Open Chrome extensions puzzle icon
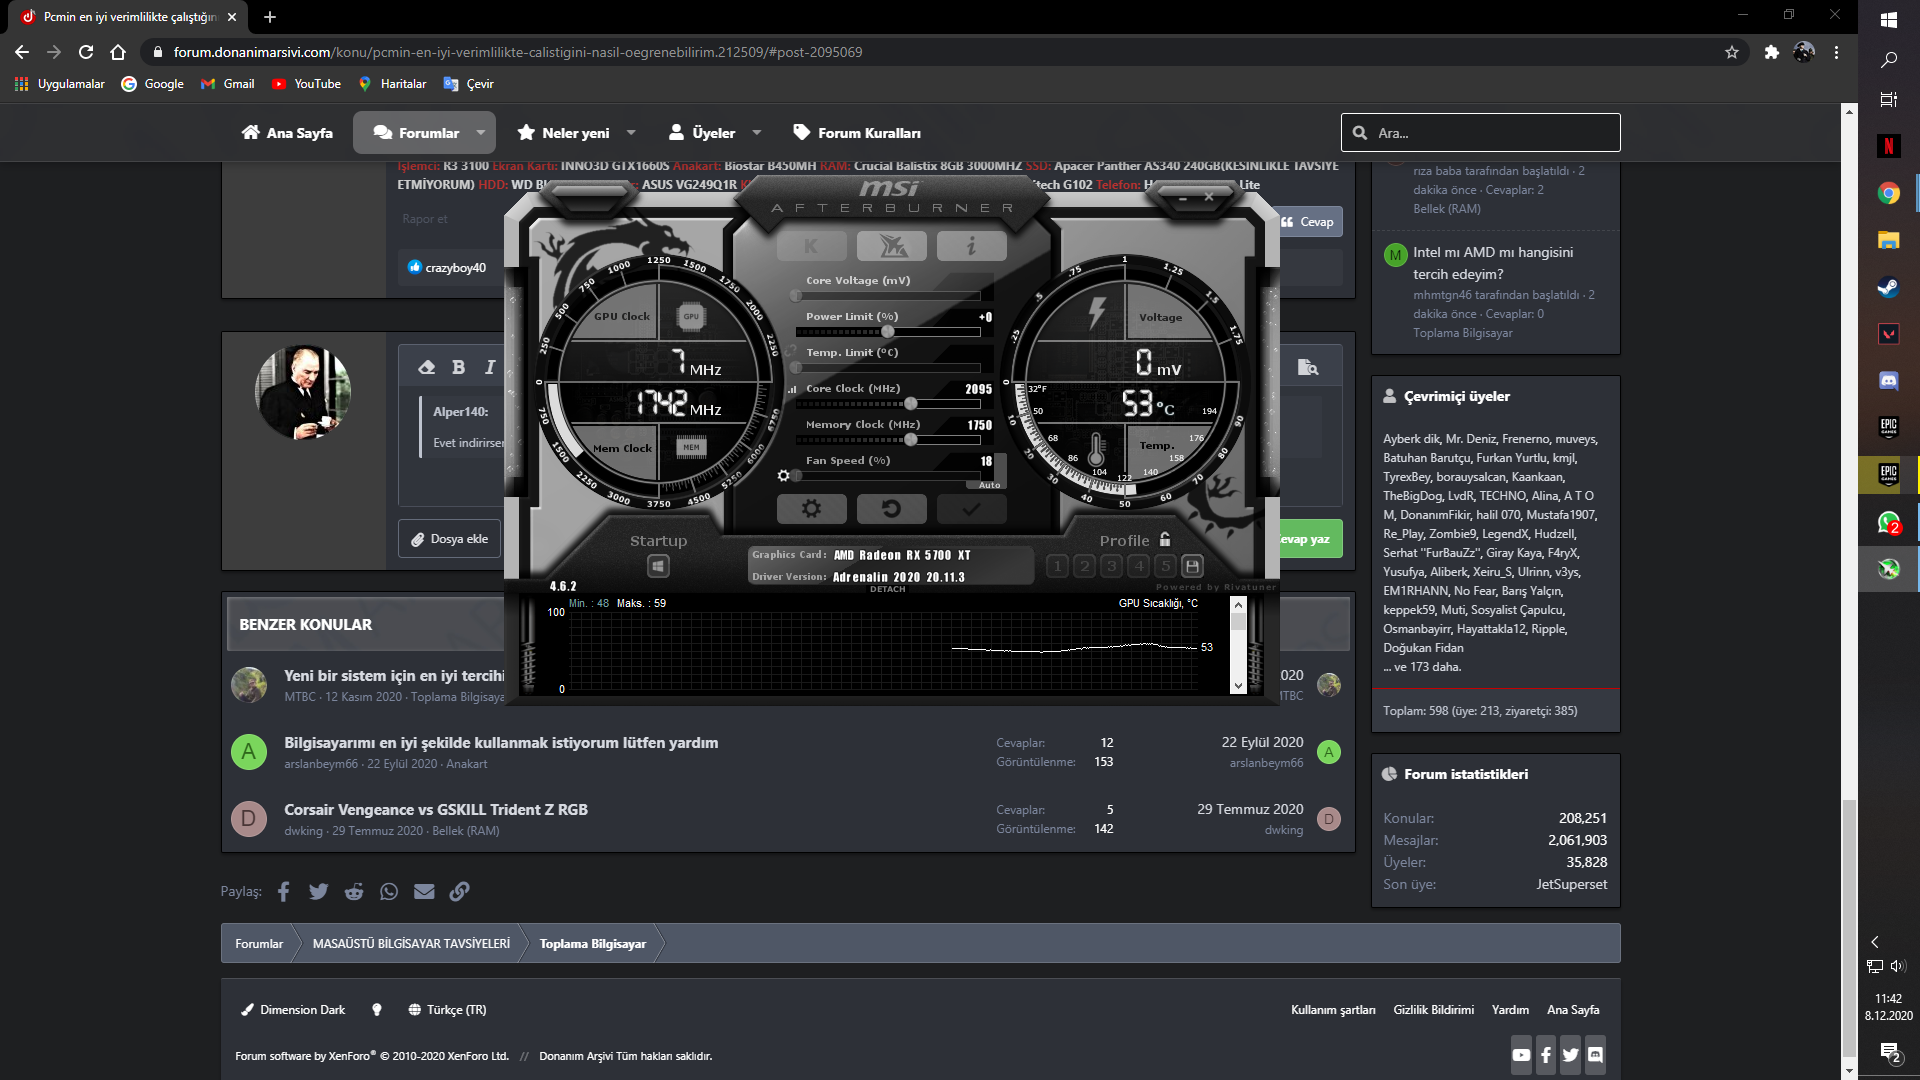The image size is (1920, 1080). pos(1772,52)
